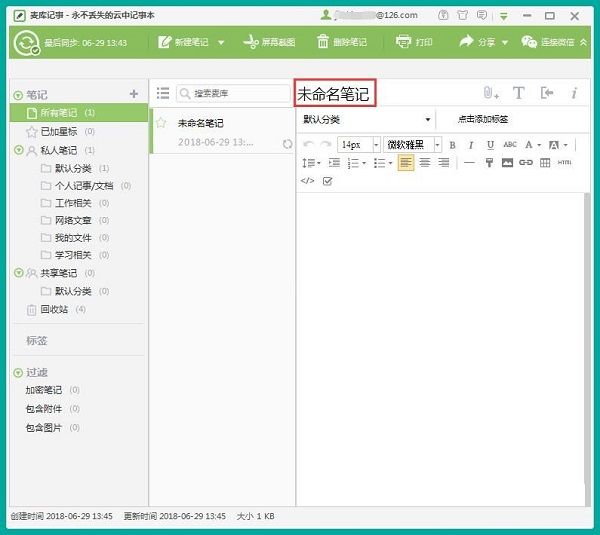Toggle ABC strikethrough formatting
The width and height of the screenshot is (600, 535).
[510, 145]
